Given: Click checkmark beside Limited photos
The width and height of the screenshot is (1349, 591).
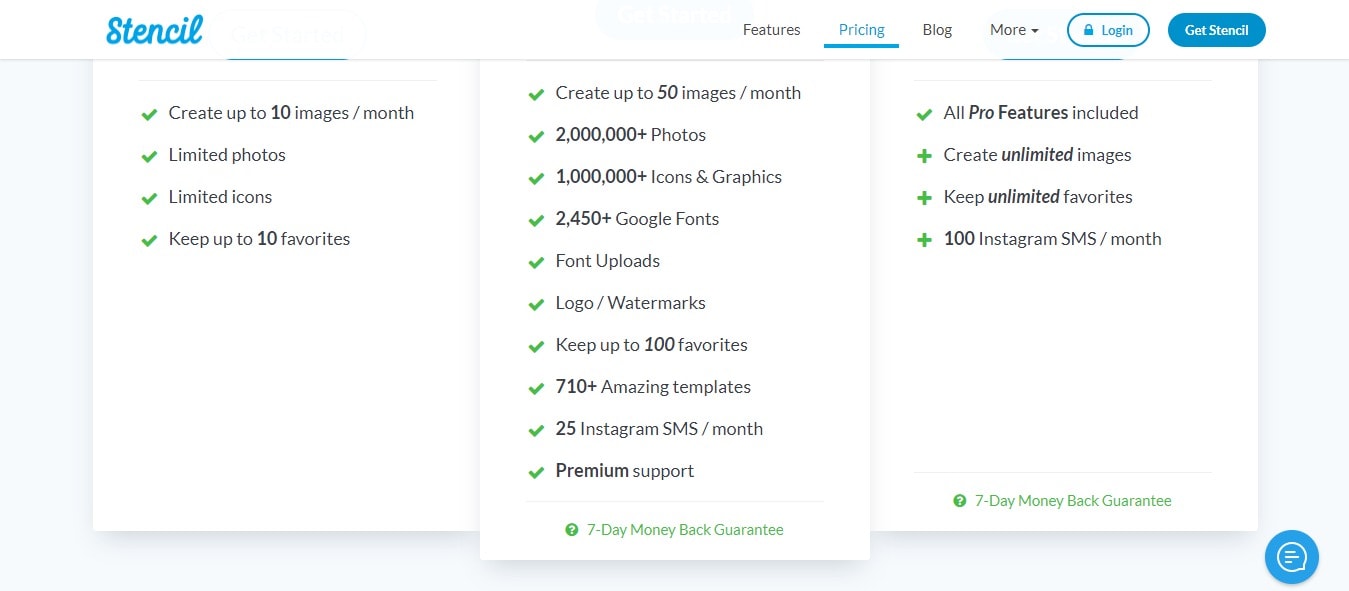Looking at the screenshot, I should 149,156.
